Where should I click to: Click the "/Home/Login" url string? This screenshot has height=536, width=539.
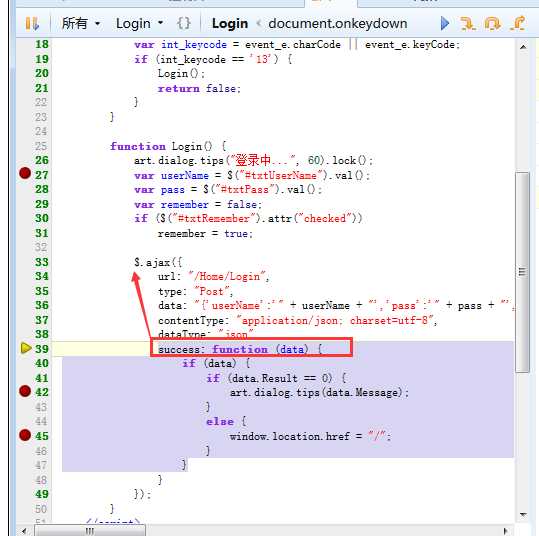coord(227,276)
